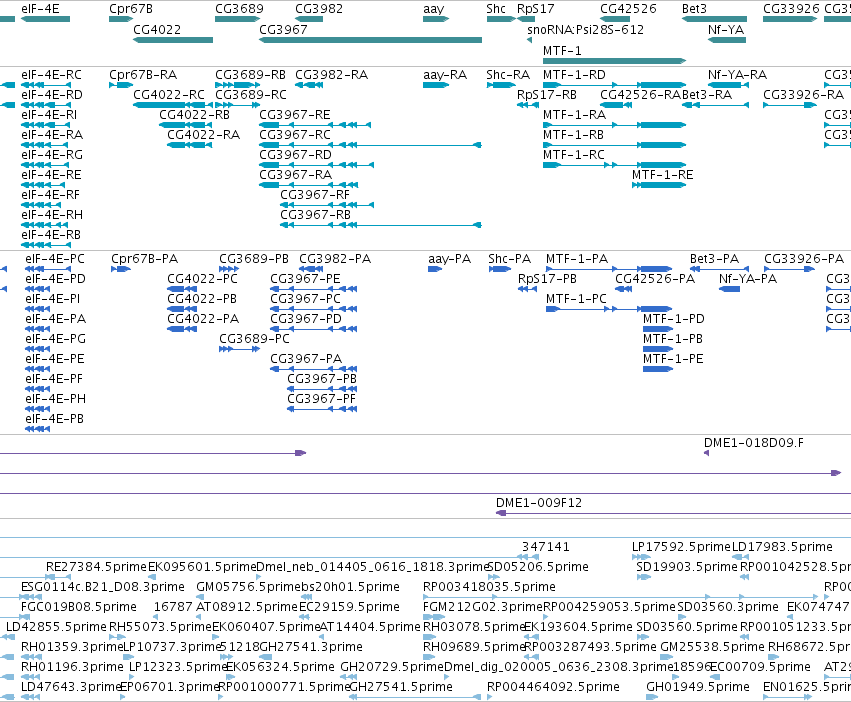Select the CG3982 gene label

[319, 9]
